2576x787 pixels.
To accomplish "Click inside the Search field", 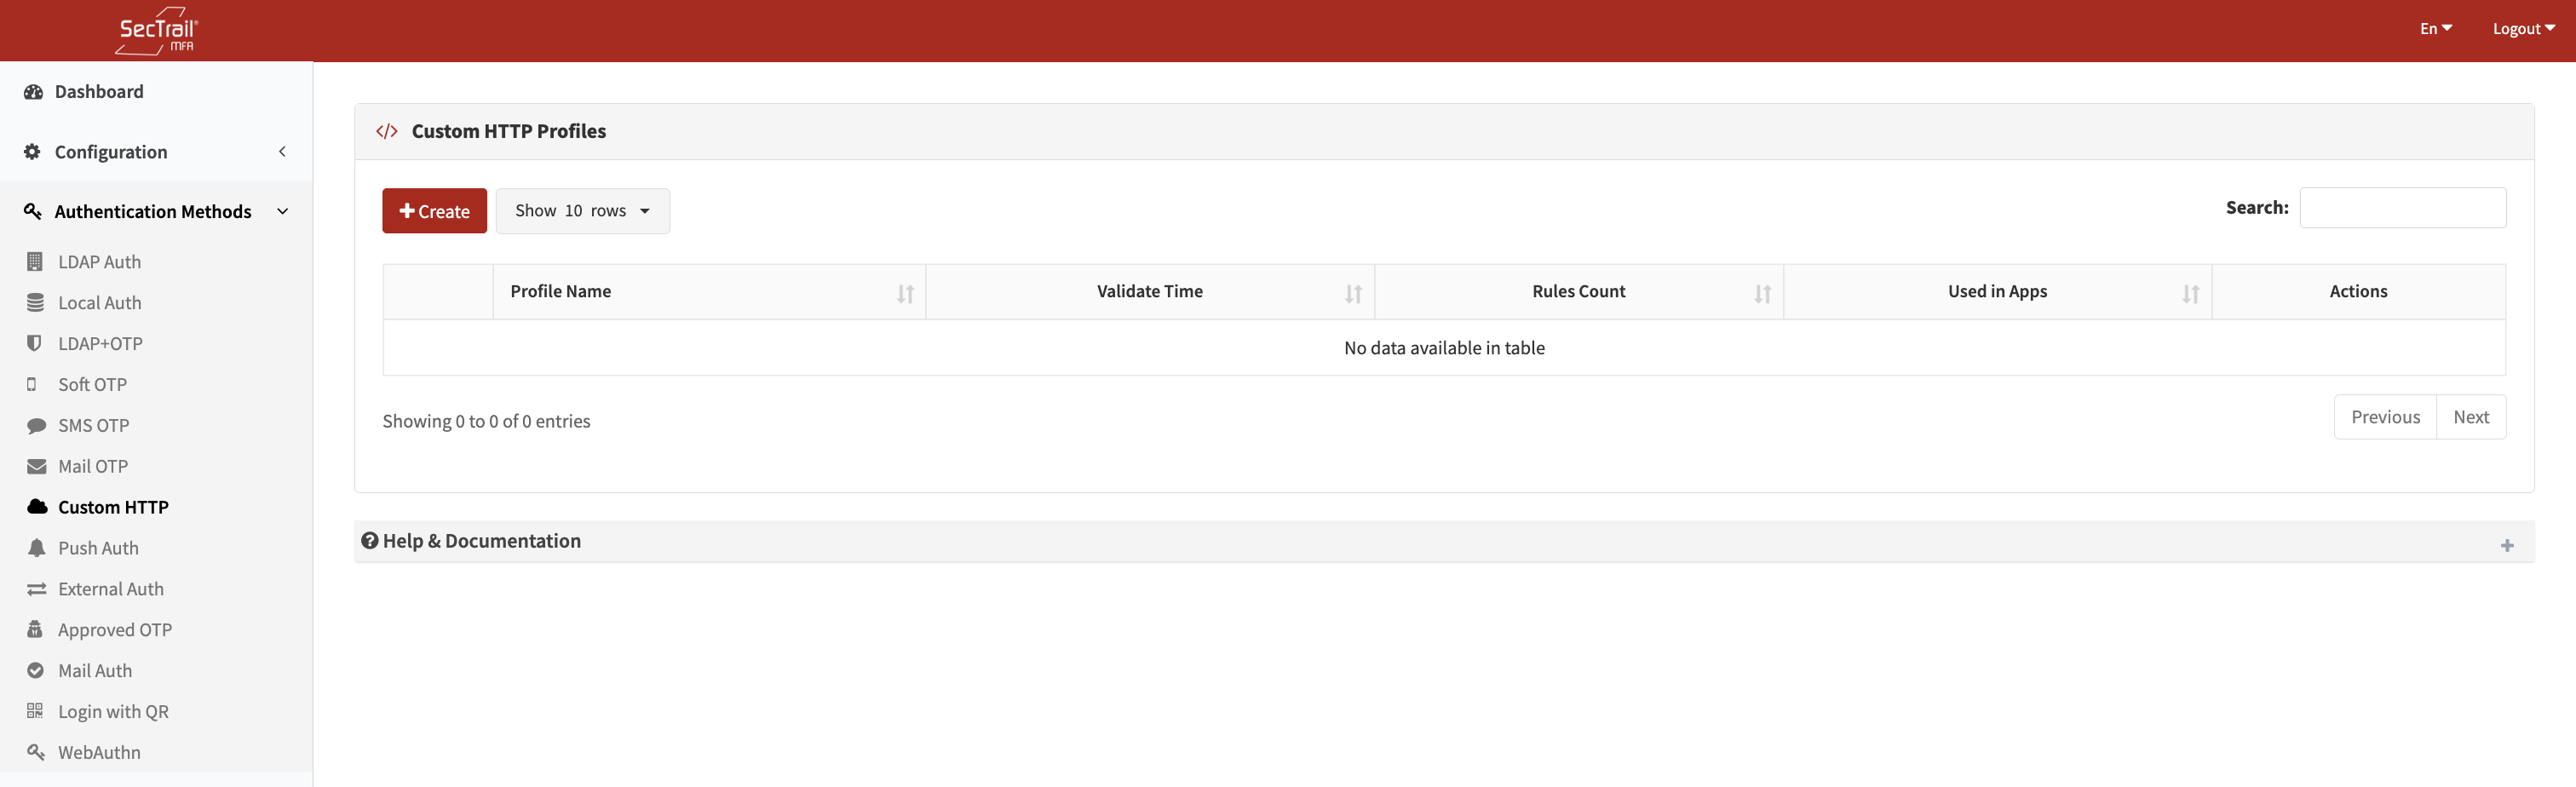I will tap(2404, 208).
